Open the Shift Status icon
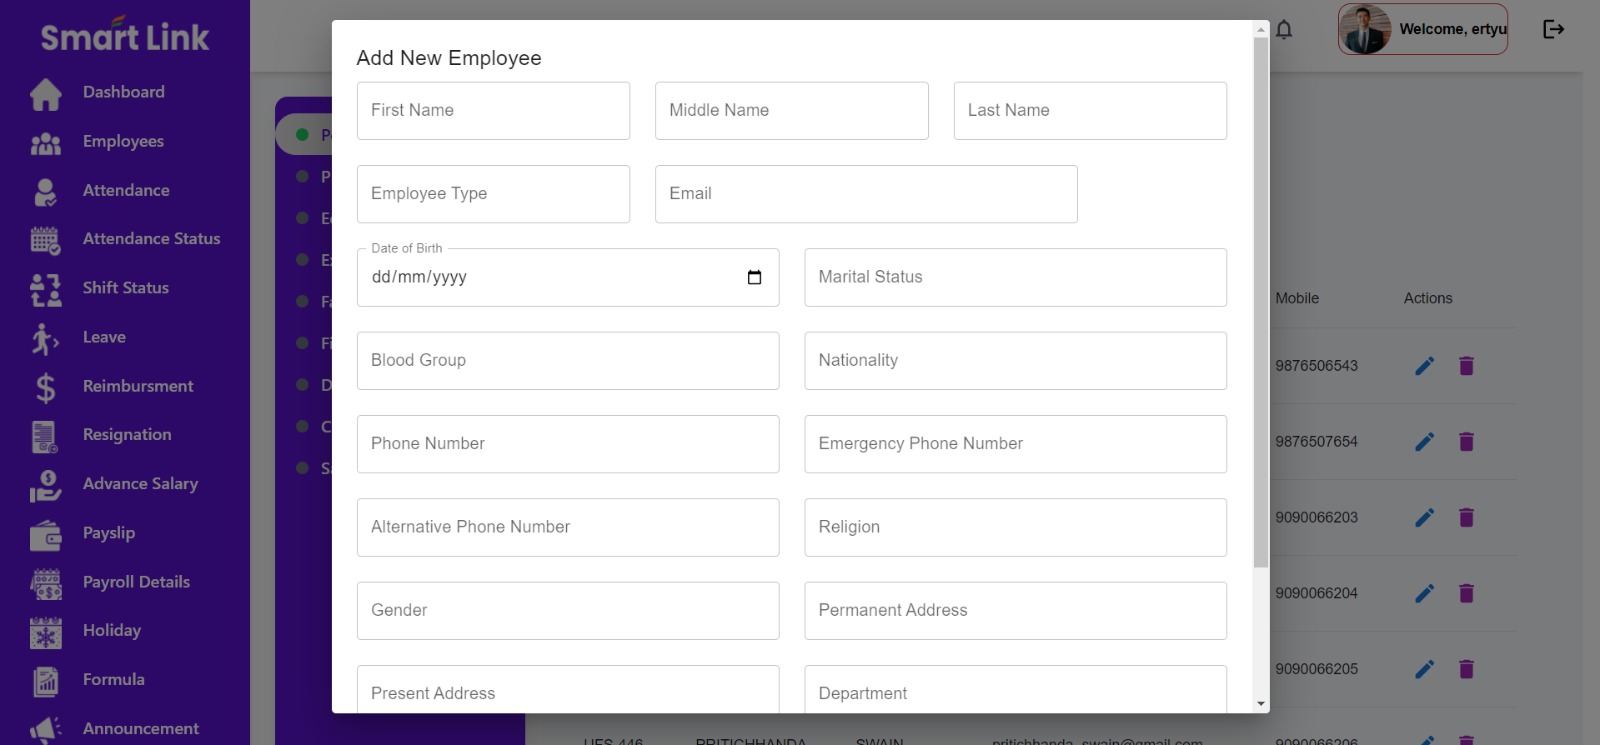Viewport: 1600px width, 745px height. click(x=45, y=289)
